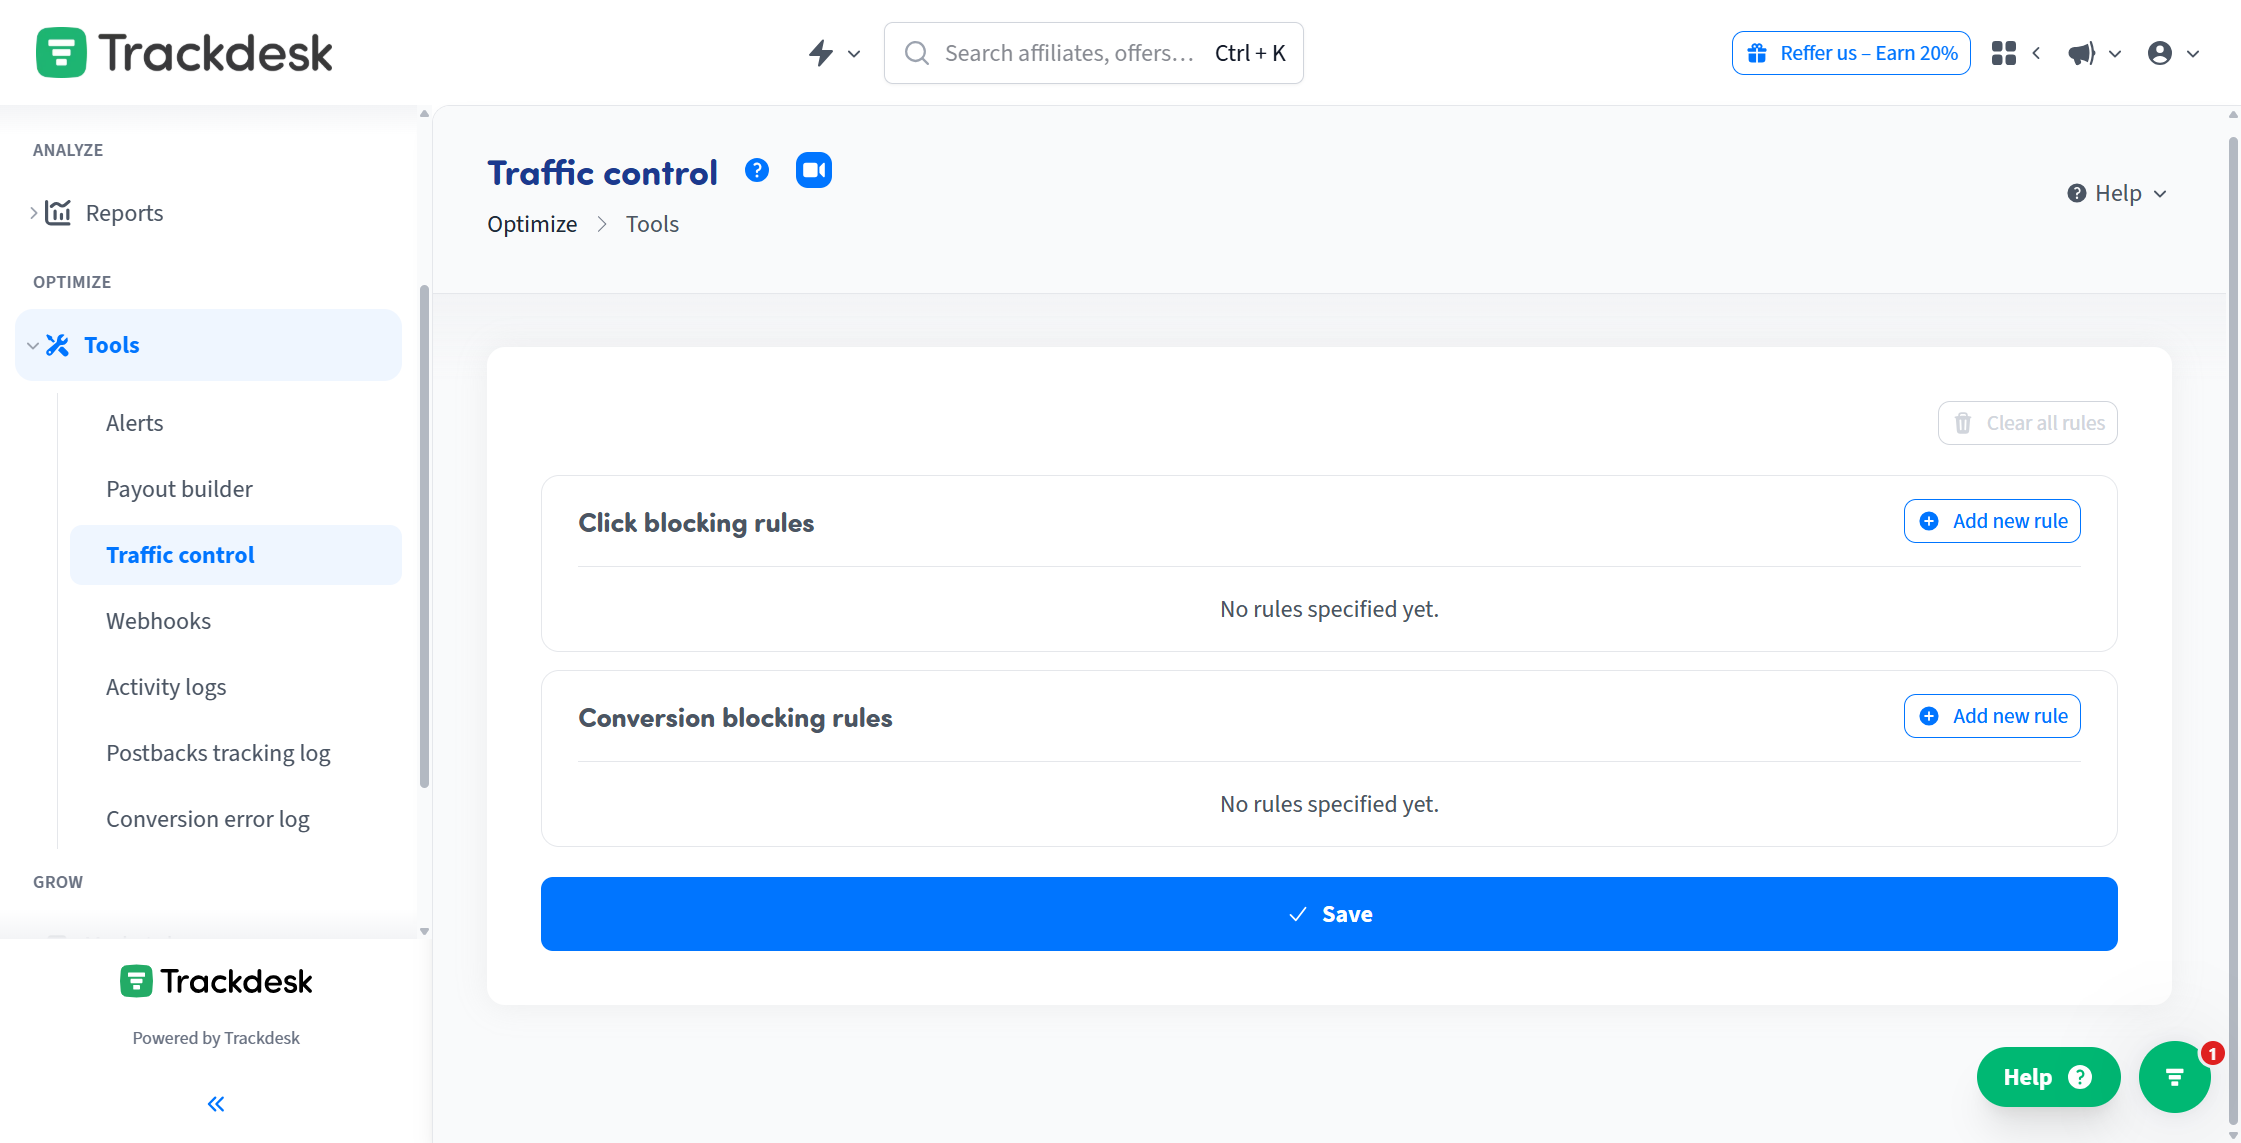Click the Save button
The width and height of the screenshot is (2241, 1143).
(1329, 913)
